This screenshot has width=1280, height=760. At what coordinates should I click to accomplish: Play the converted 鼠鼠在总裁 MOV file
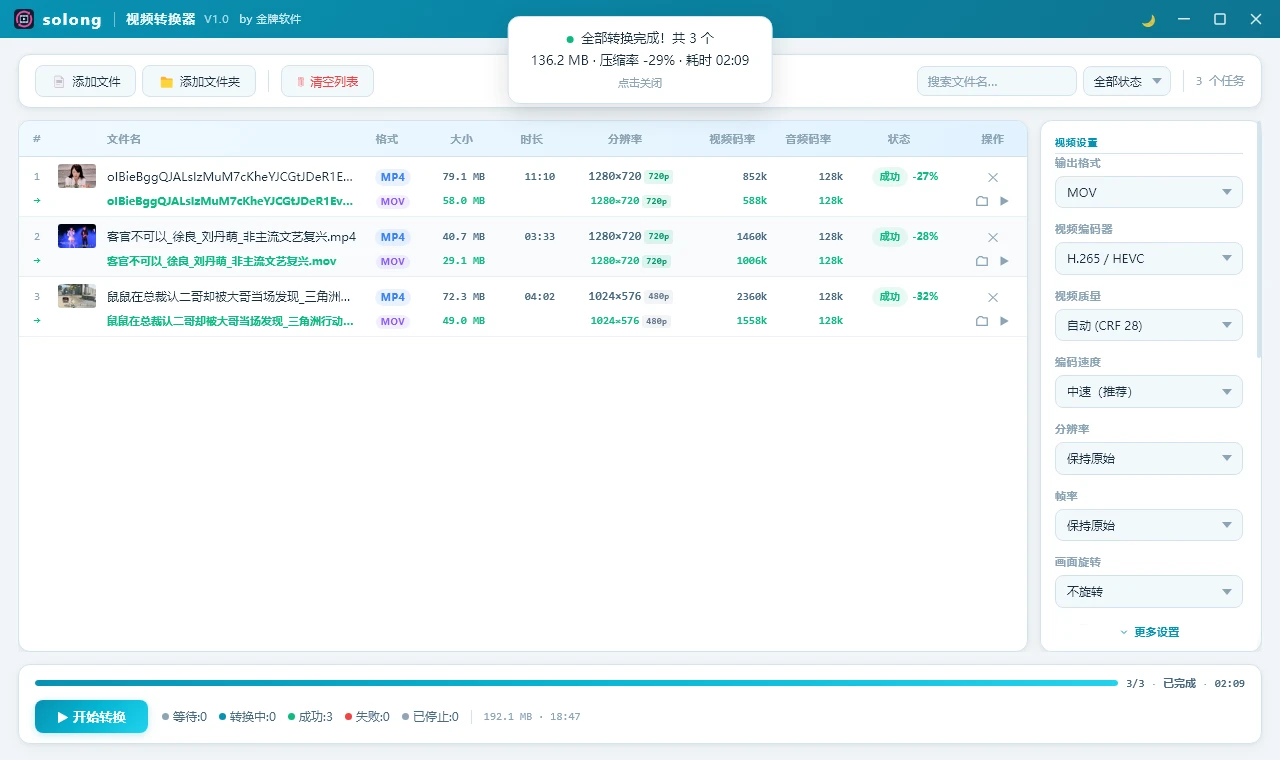pos(1004,320)
